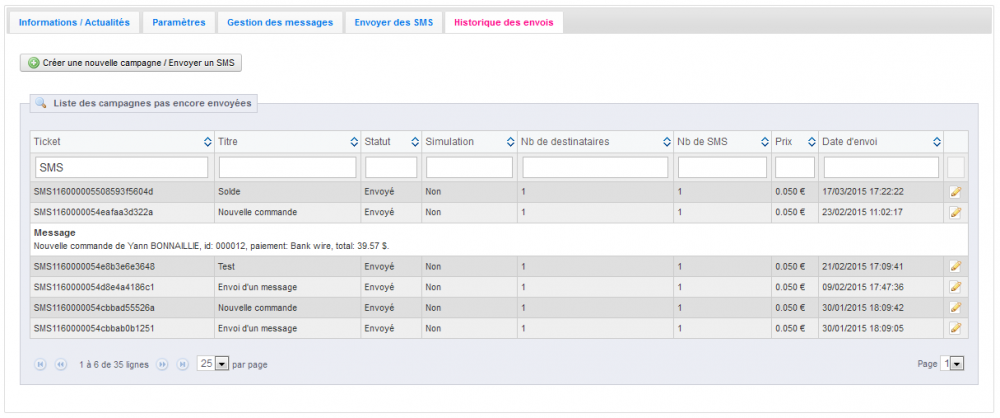This screenshot has width=1000, height=418.
Task: Click ticket SMS1160000054cbbad55526a
Action: coord(94,308)
